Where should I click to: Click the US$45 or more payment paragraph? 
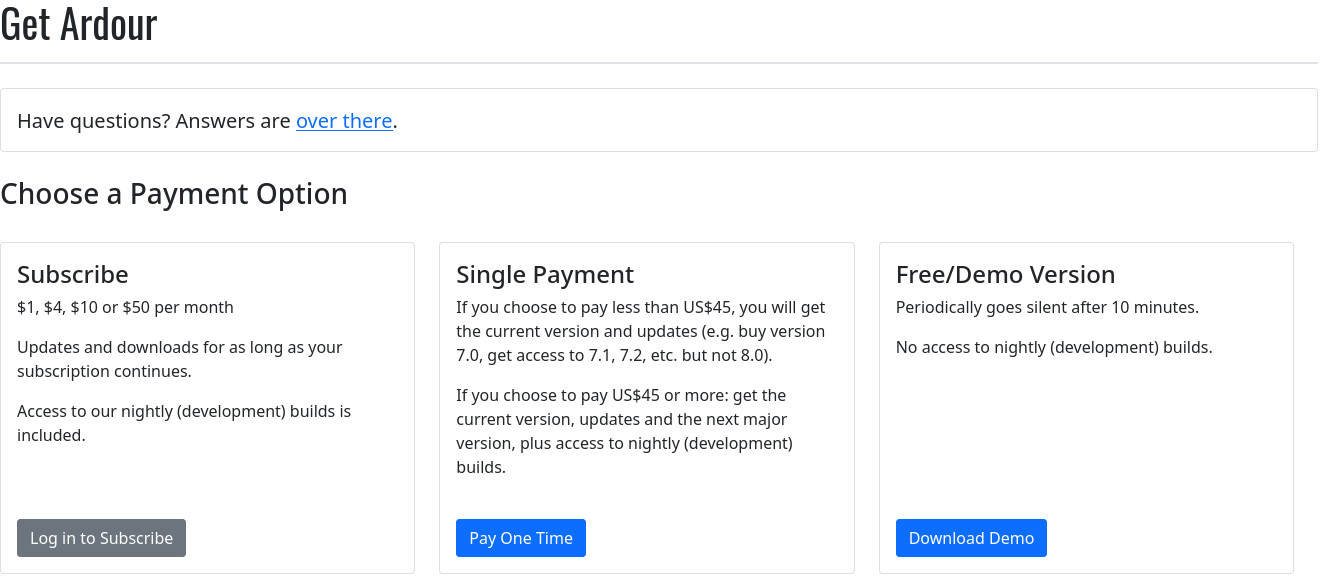[625, 431]
